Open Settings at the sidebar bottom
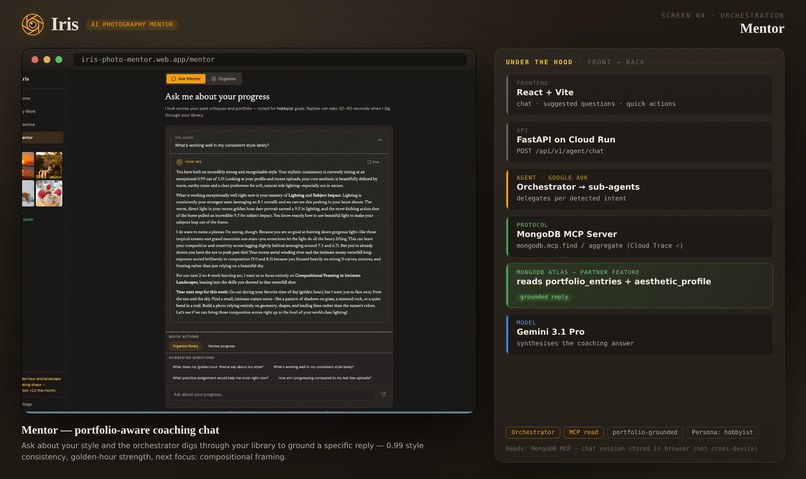Image resolution: width=806 pixels, height=479 pixels. click(27, 404)
